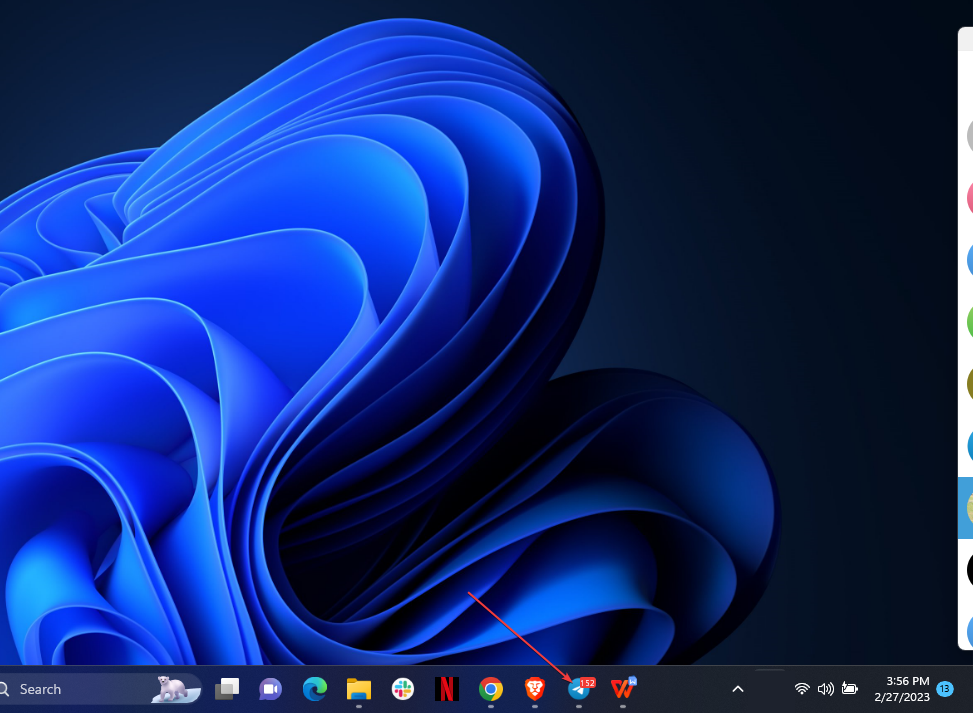Image resolution: width=973 pixels, height=713 pixels.
Task: Open Google Chrome from the taskbar
Action: pyautogui.click(x=490, y=689)
